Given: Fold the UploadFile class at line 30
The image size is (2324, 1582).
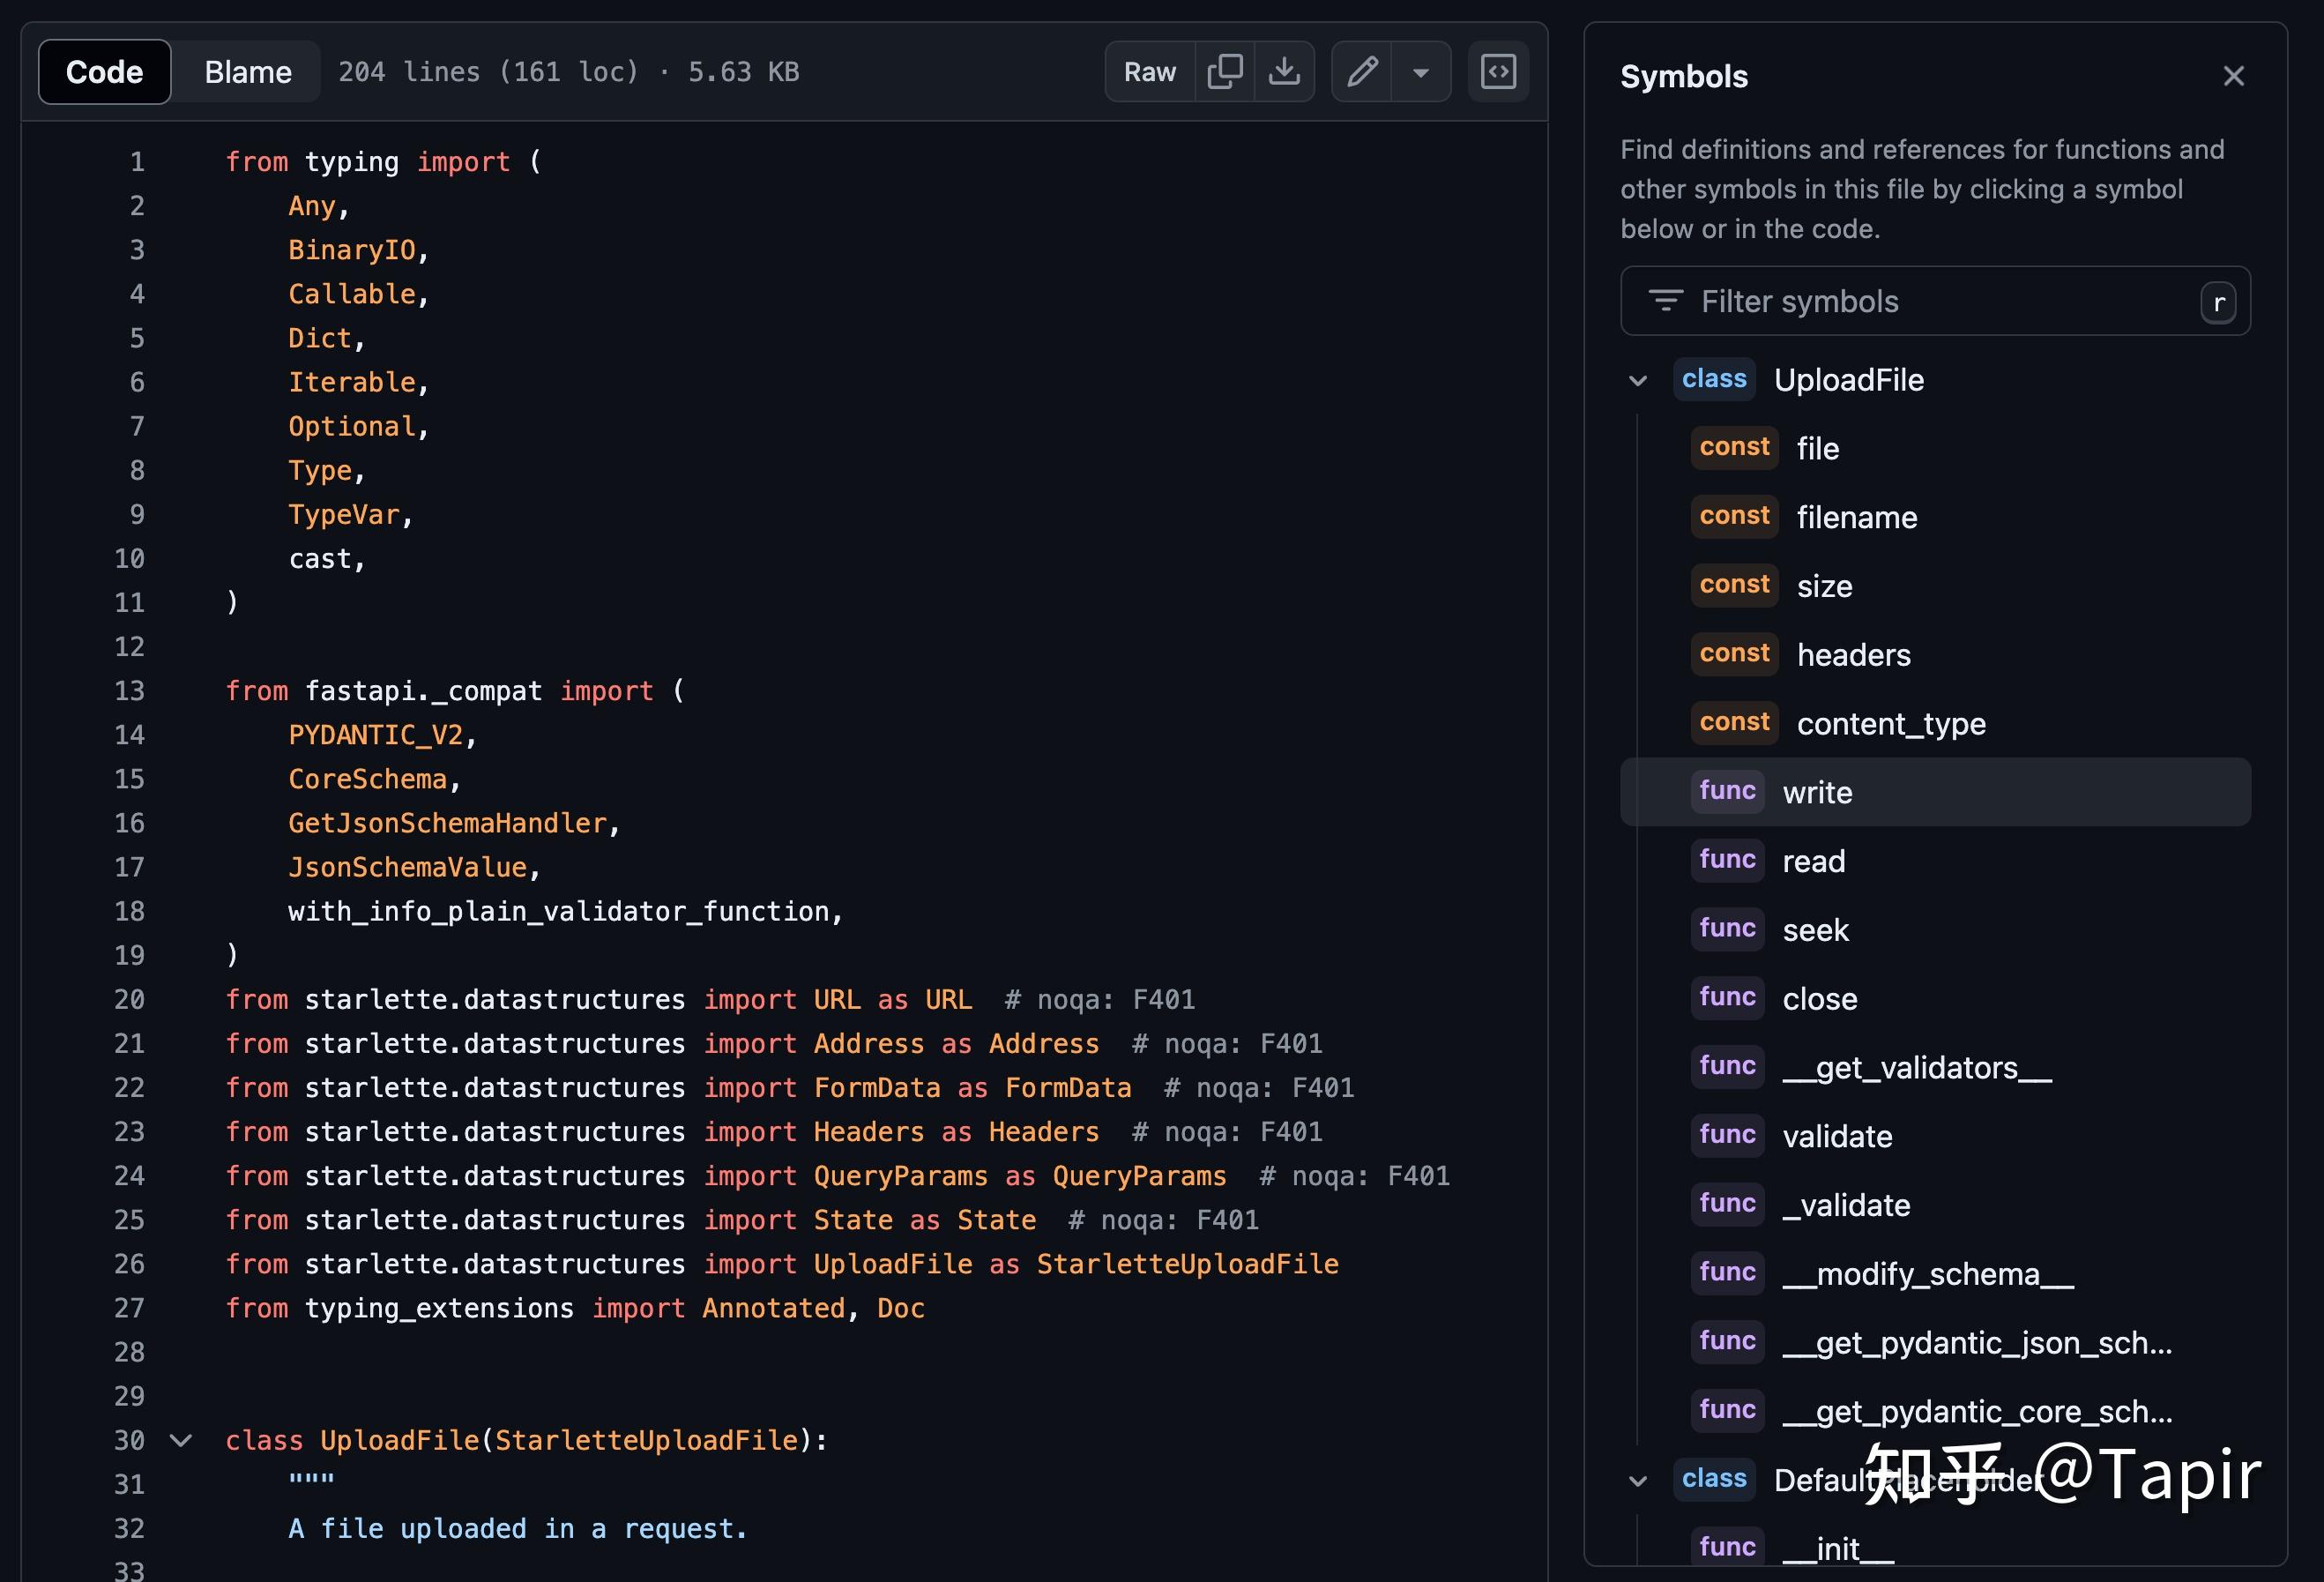Looking at the screenshot, I should 181,1440.
